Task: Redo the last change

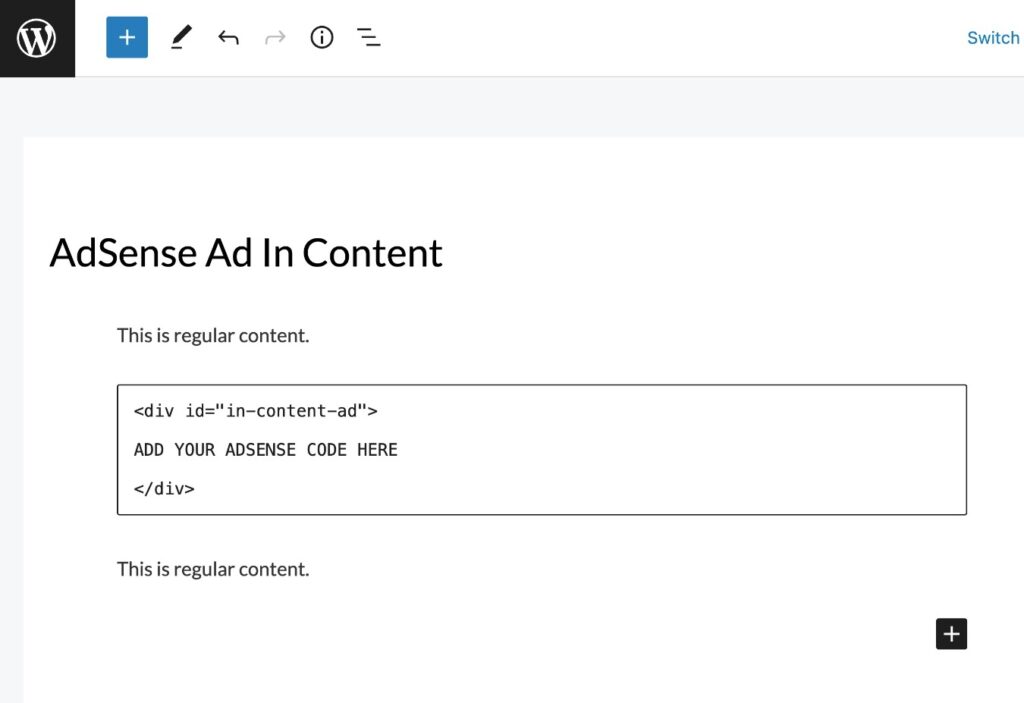Action: (x=275, y=37)
